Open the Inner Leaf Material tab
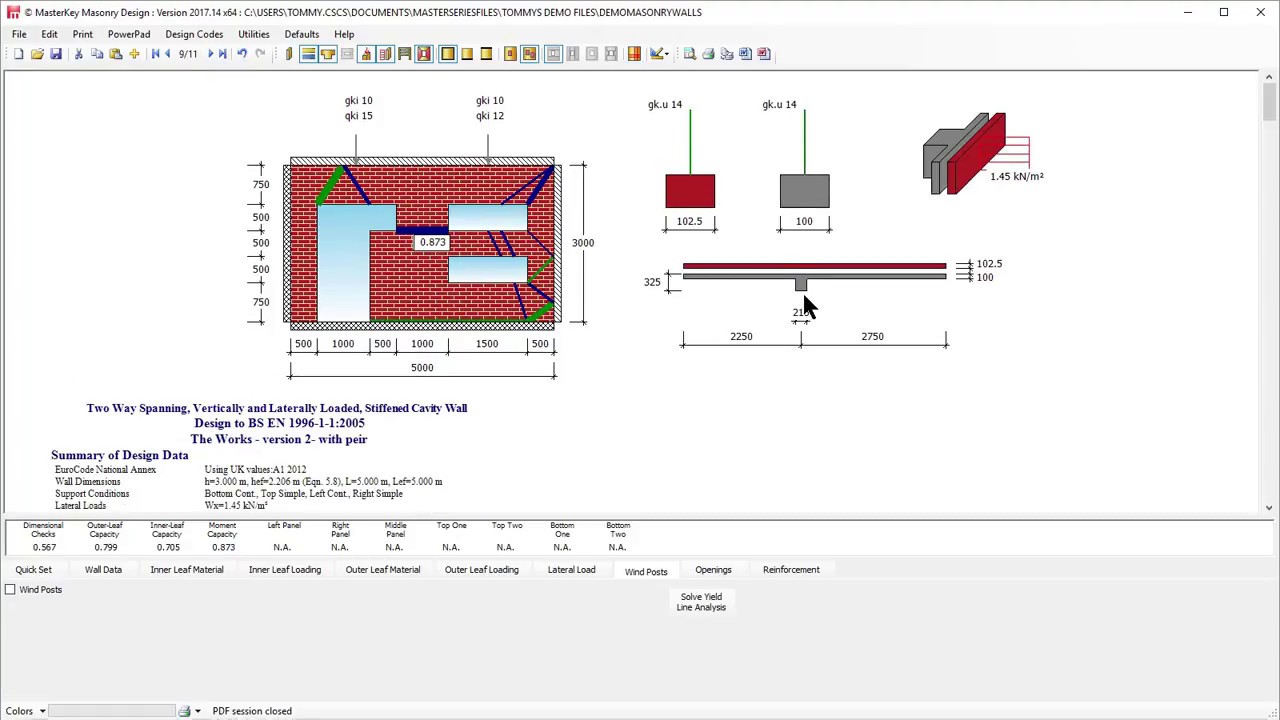 (x=187, y=570)
